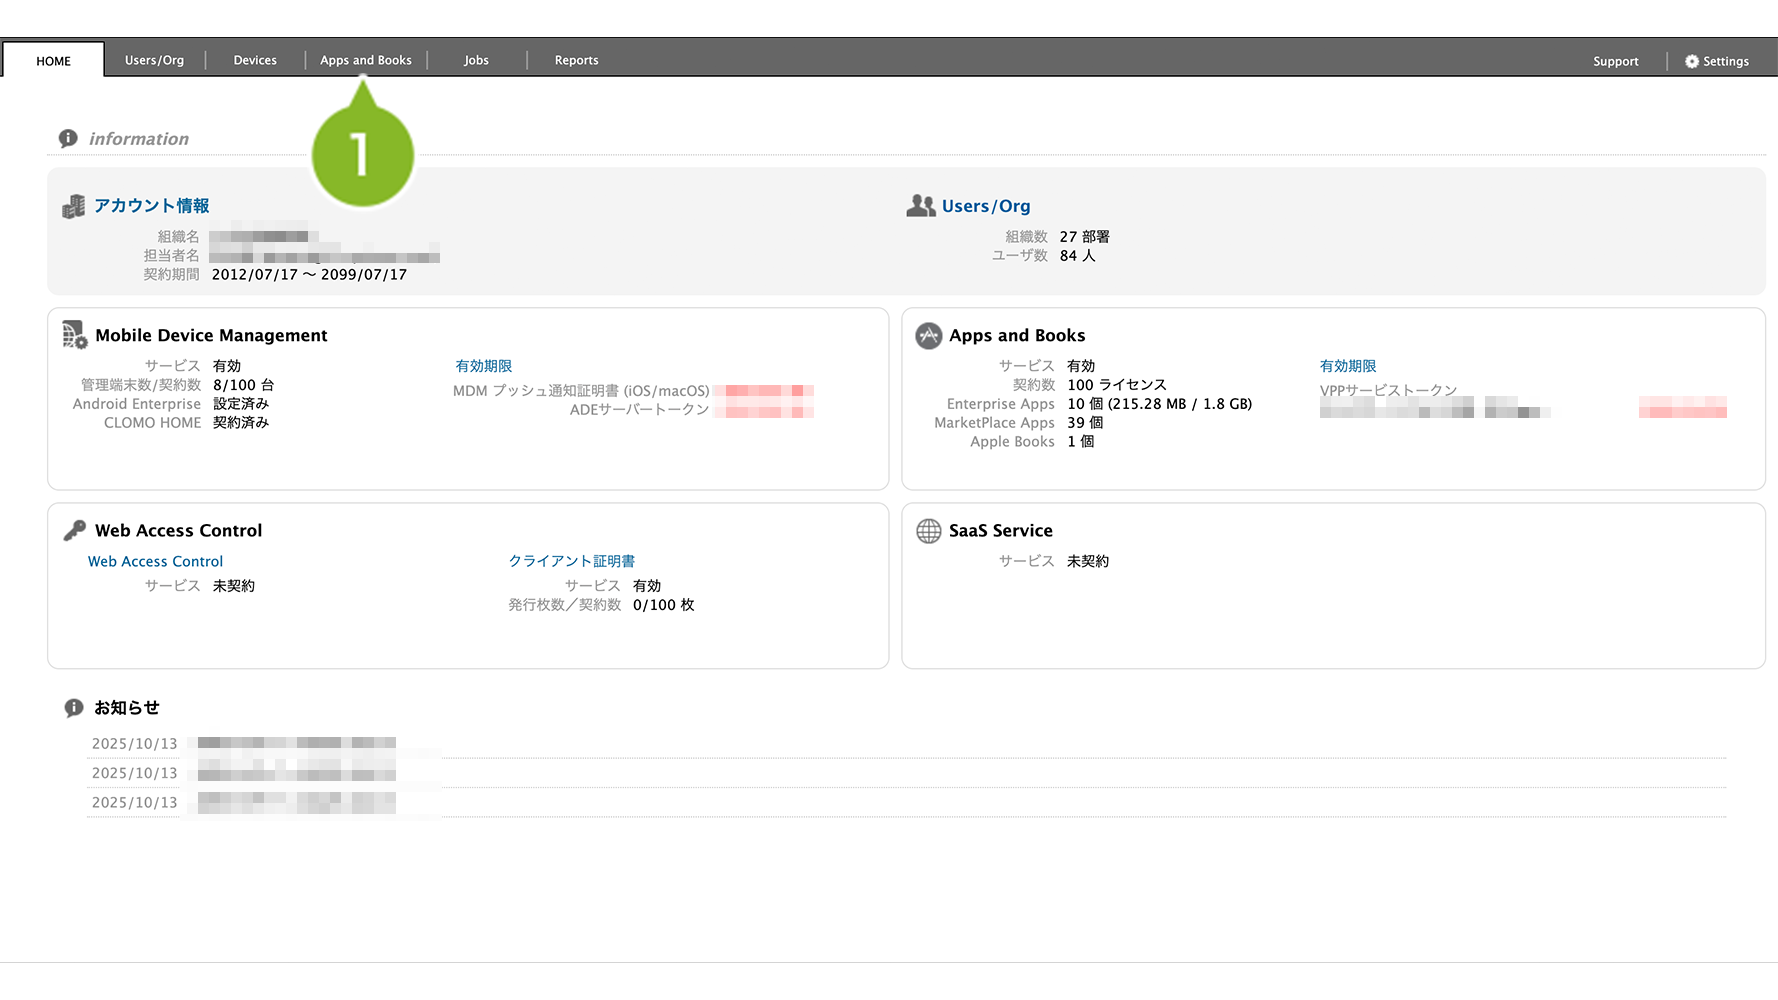Open the クライアント証明書 link

(x=571, y=561)
